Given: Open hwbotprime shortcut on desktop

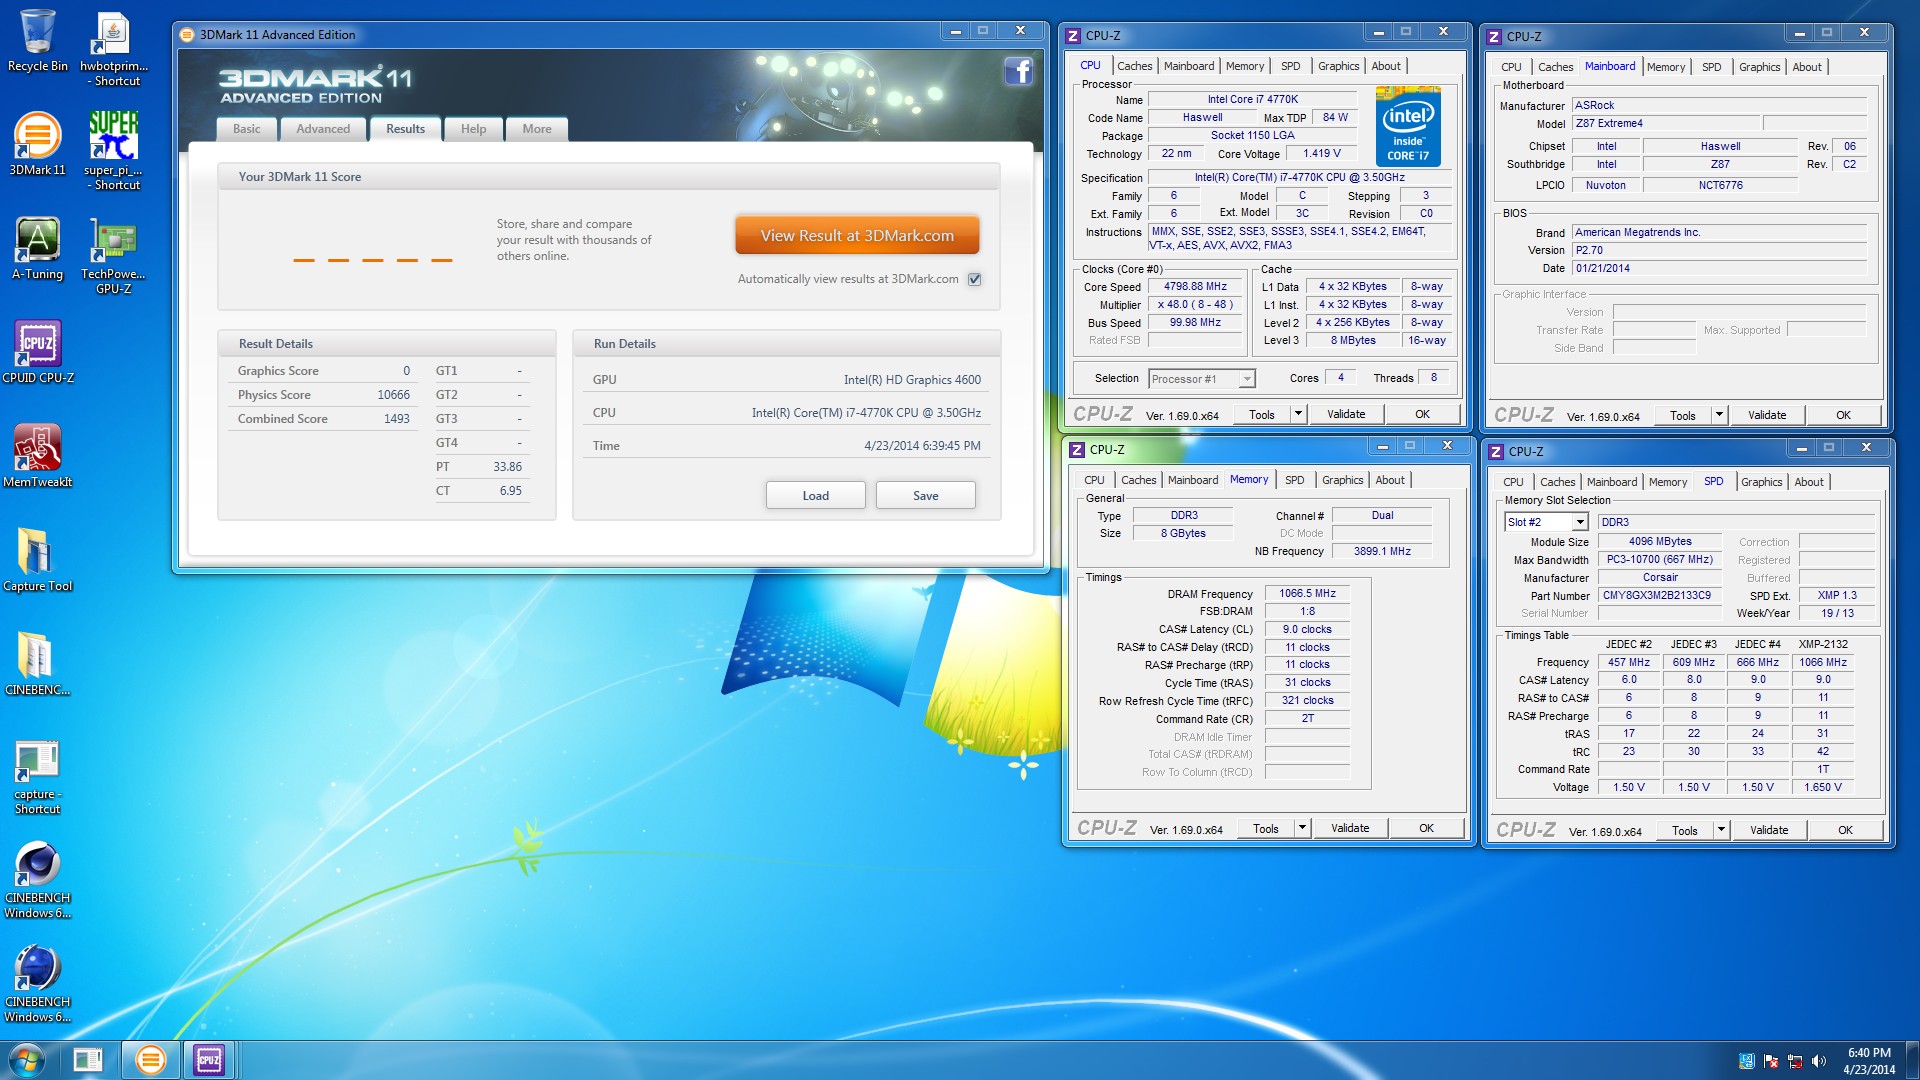Looking at the screenshot, I should (113, 33).
